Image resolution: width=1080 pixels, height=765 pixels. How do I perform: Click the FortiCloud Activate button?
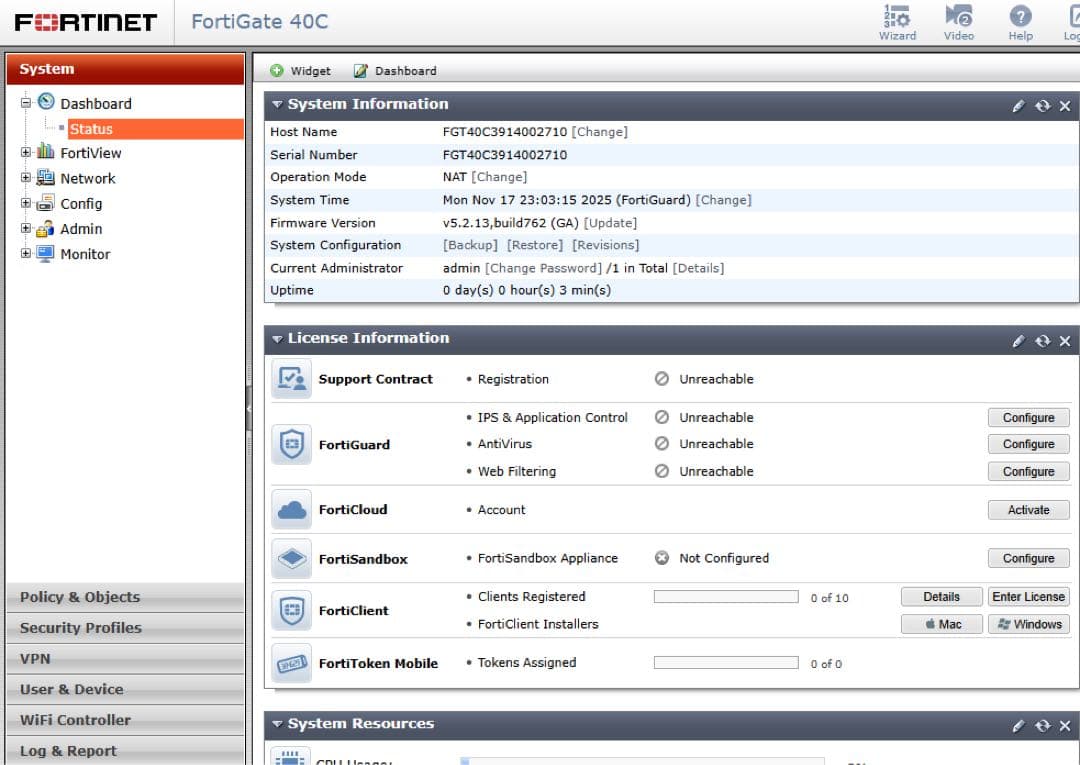click(x=1028, y=510)
